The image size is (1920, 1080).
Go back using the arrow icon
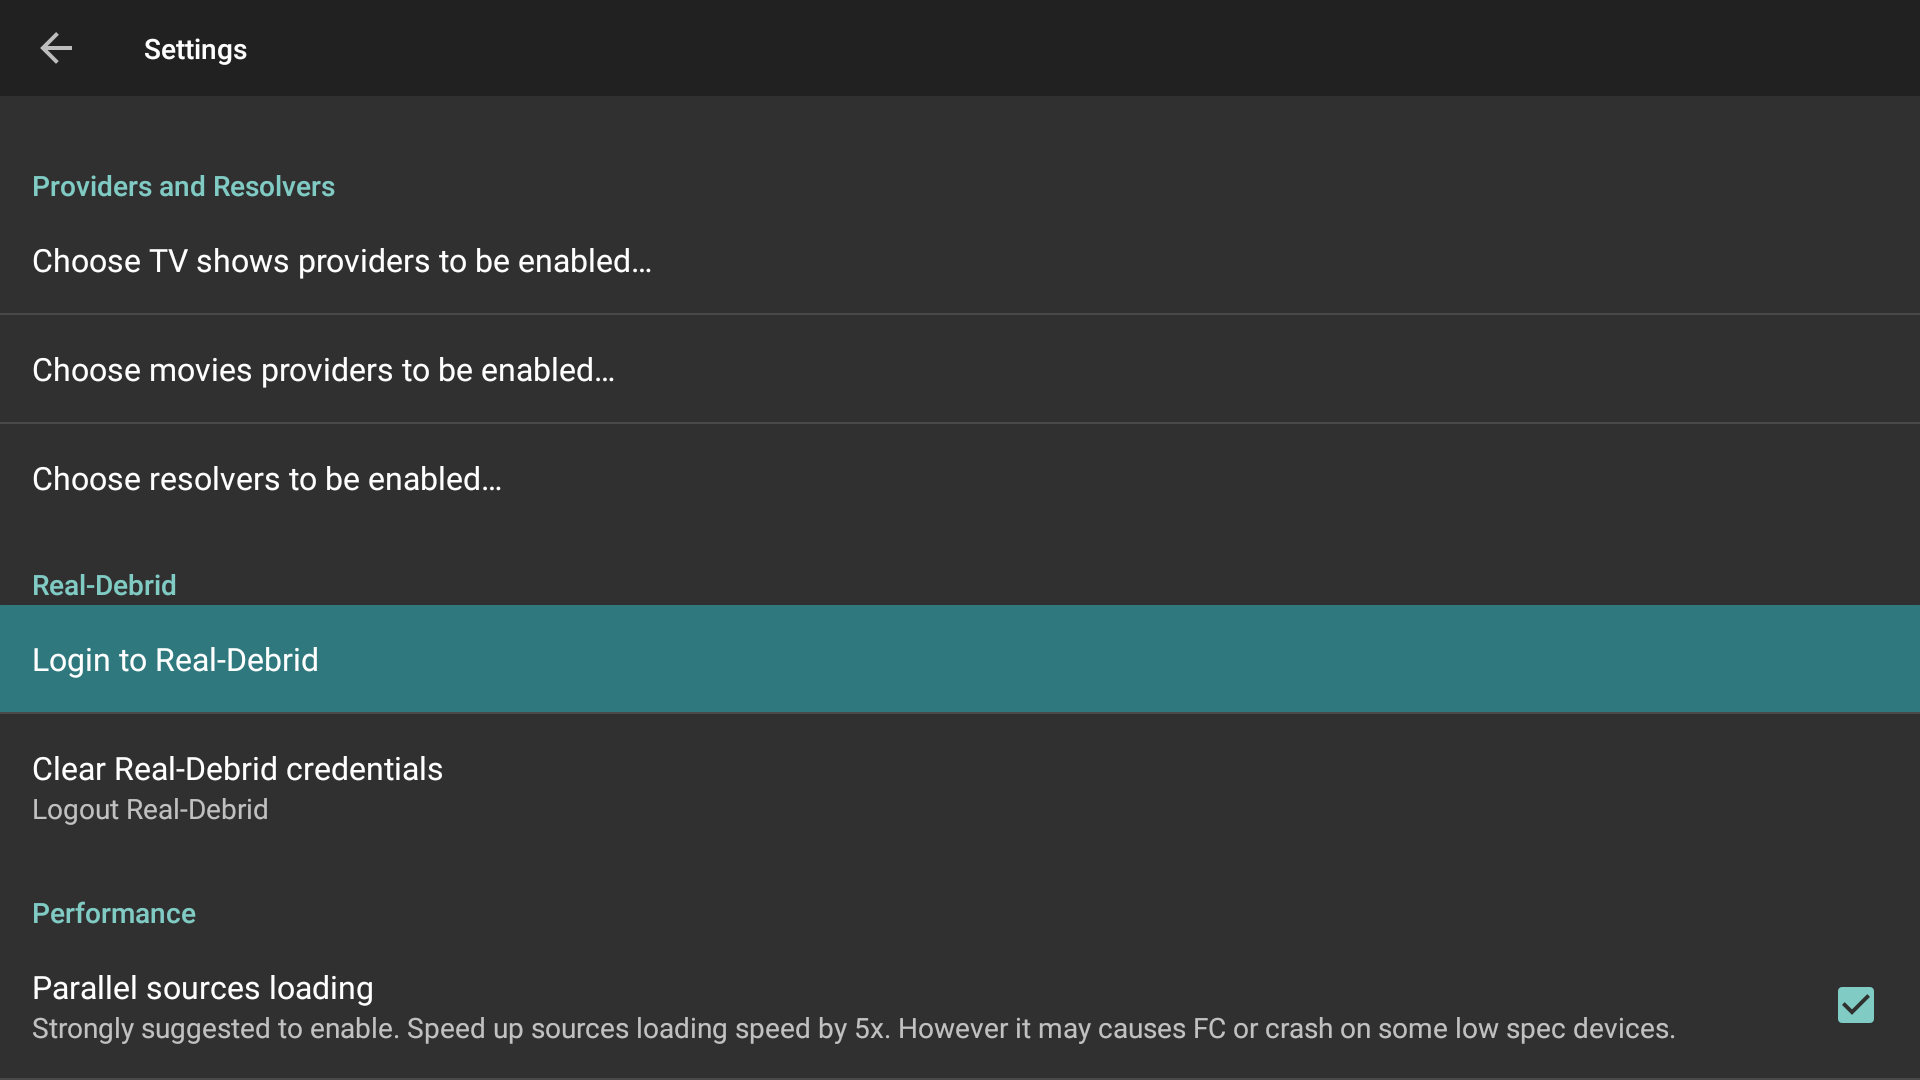[x=56, y=48]
